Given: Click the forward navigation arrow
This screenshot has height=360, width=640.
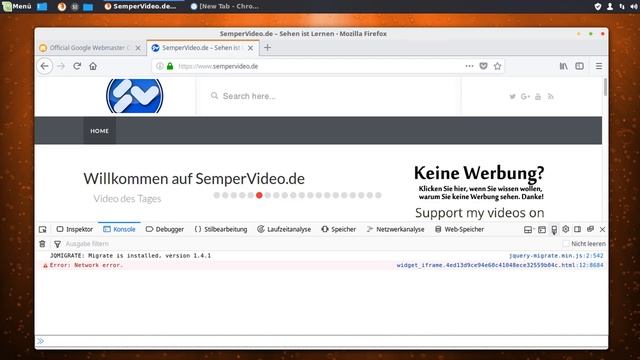Looking at the screenshot, I should coord(61,66).
